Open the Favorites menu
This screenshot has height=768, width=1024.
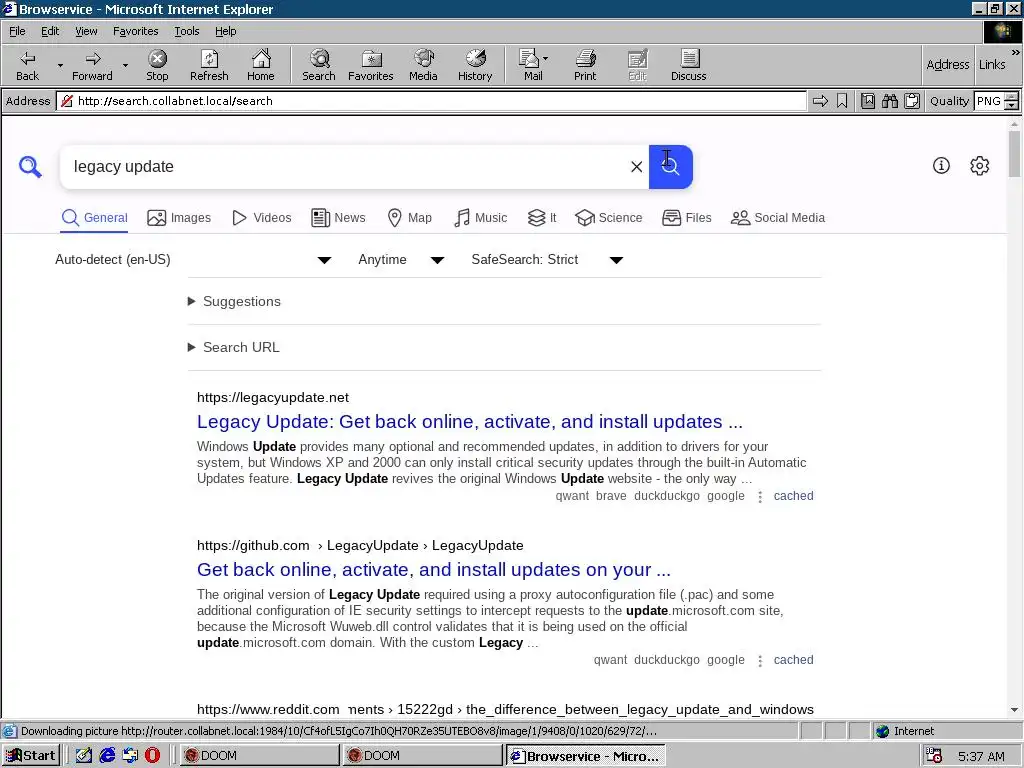tap(135, 31)
